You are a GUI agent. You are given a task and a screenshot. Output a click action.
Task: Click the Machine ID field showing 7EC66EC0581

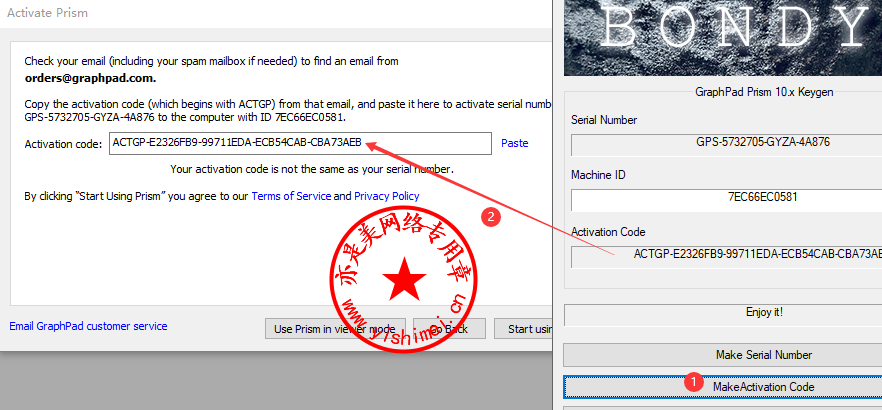(x=726, y=200)
